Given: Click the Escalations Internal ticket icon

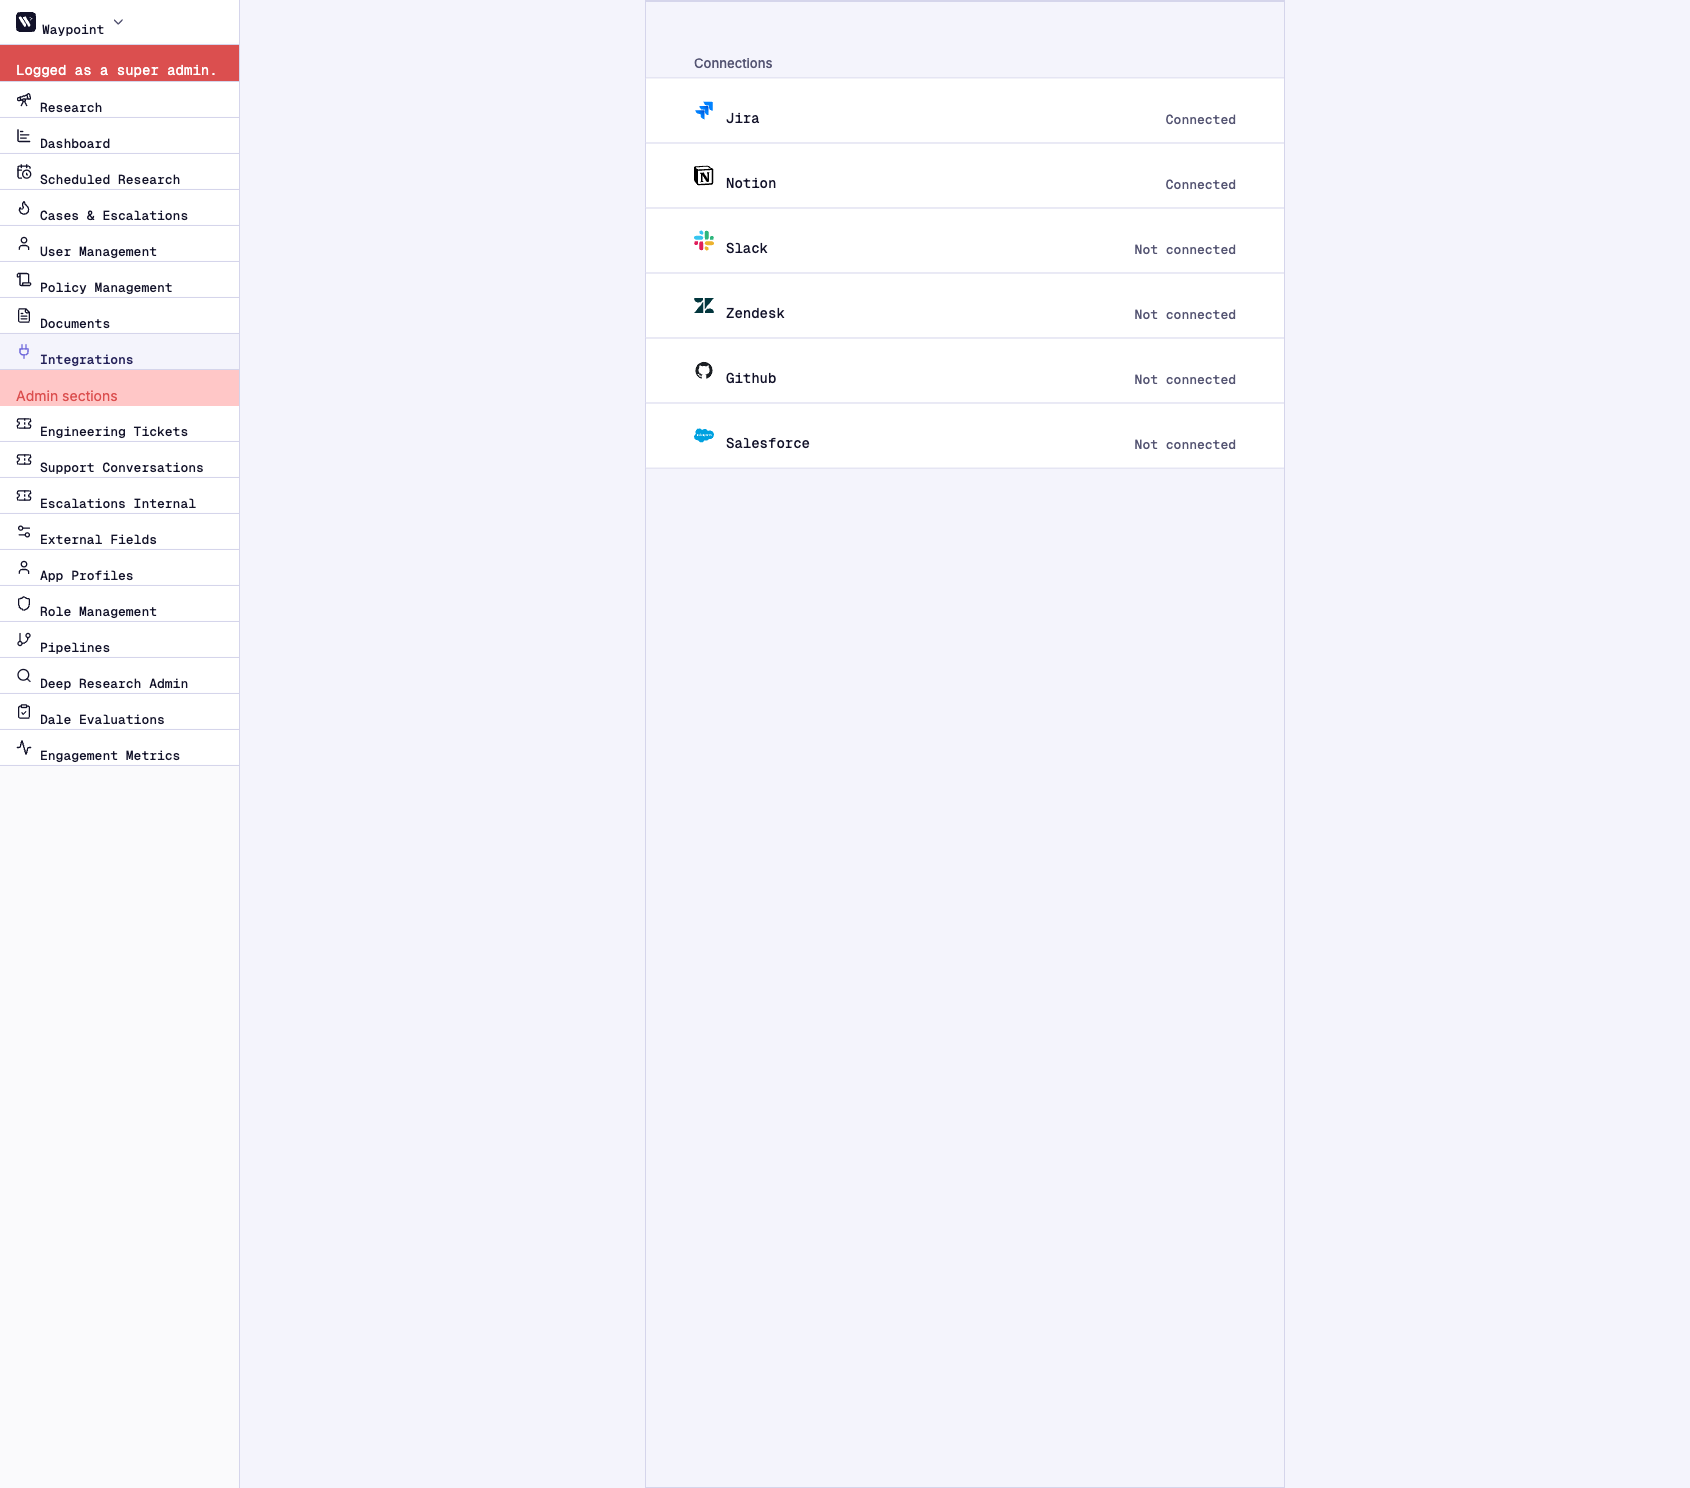Looking at the screenshot, I should pos(24,496).
